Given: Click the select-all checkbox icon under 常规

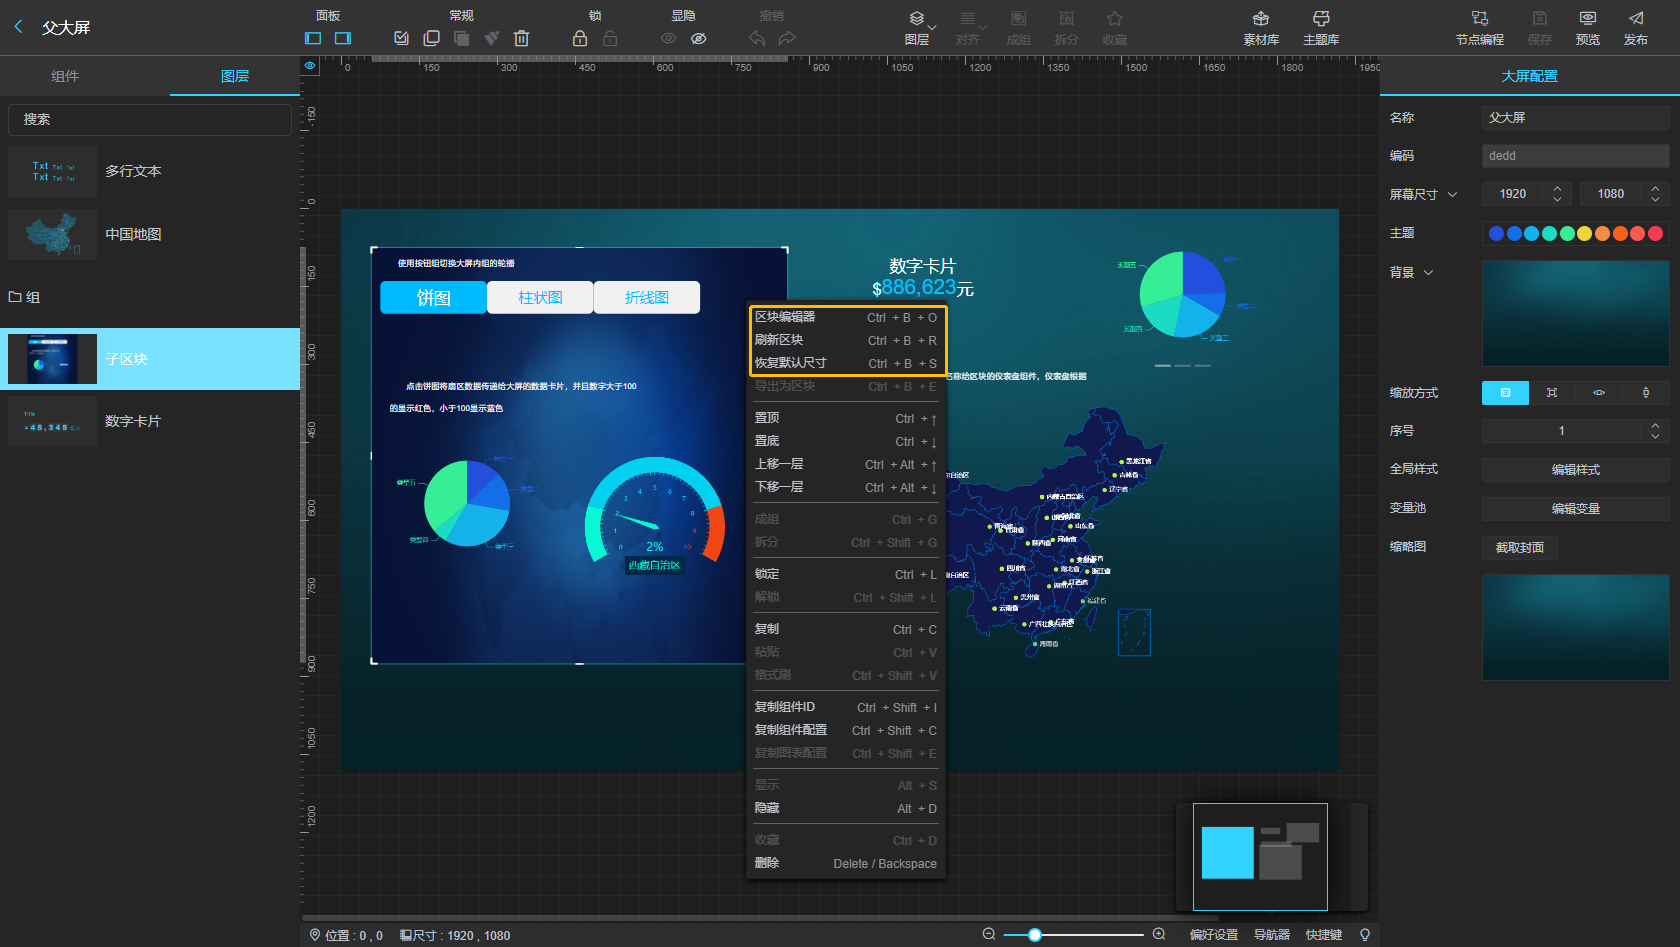Looking at the screenshot, I should (402, 38).
